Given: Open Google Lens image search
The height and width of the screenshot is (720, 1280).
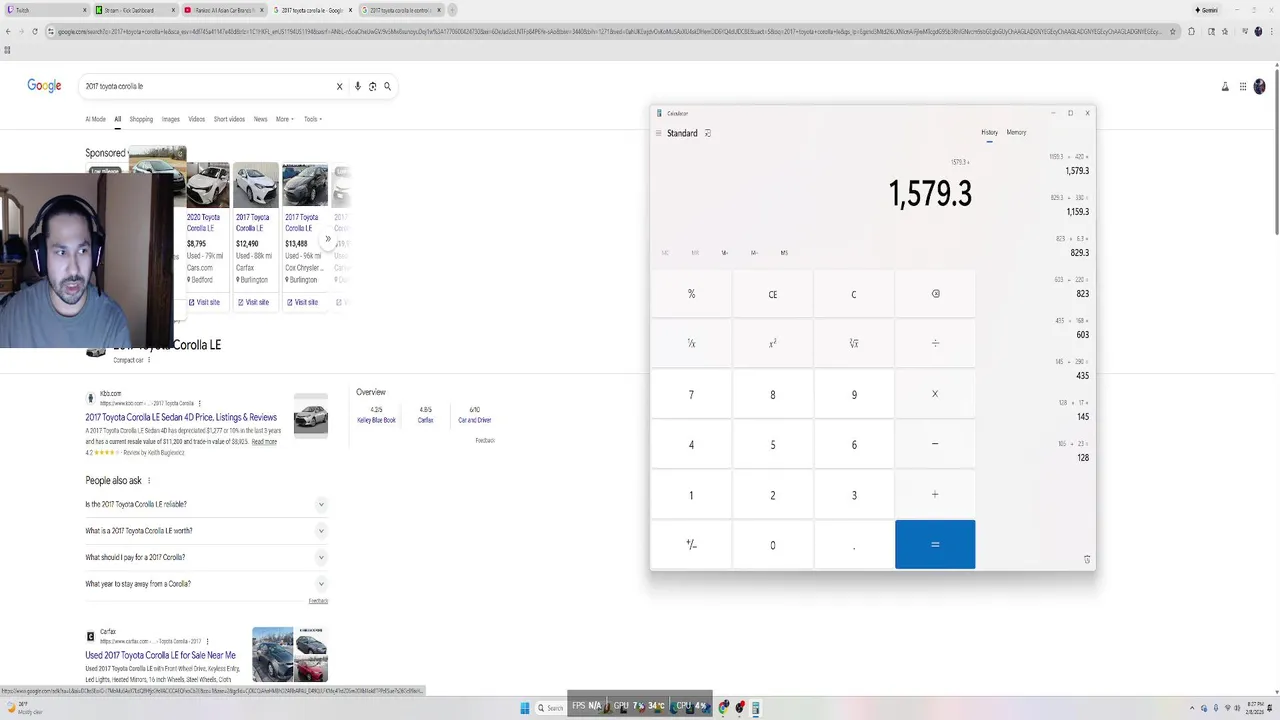Looking at the screenshot, I should [372, 86].
